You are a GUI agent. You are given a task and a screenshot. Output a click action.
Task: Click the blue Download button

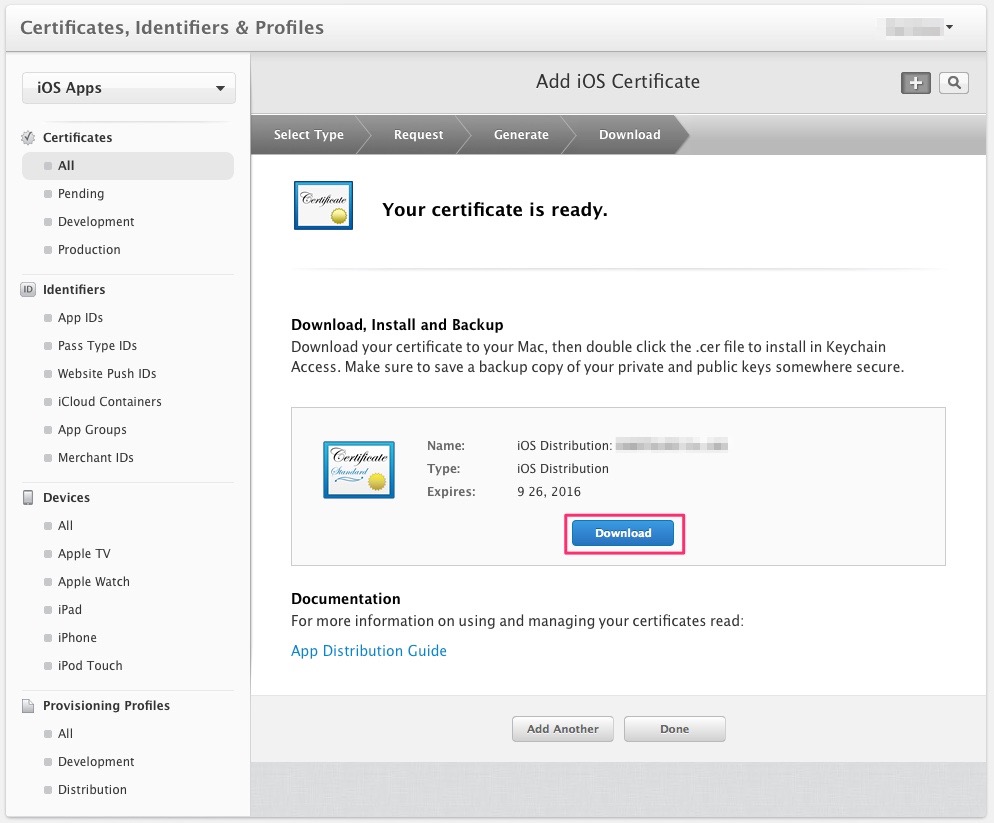623,533
